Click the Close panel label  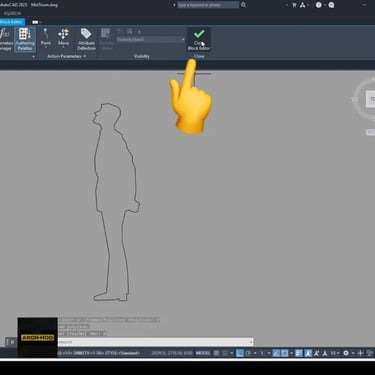pyautogui.click(x=199, y=56)
